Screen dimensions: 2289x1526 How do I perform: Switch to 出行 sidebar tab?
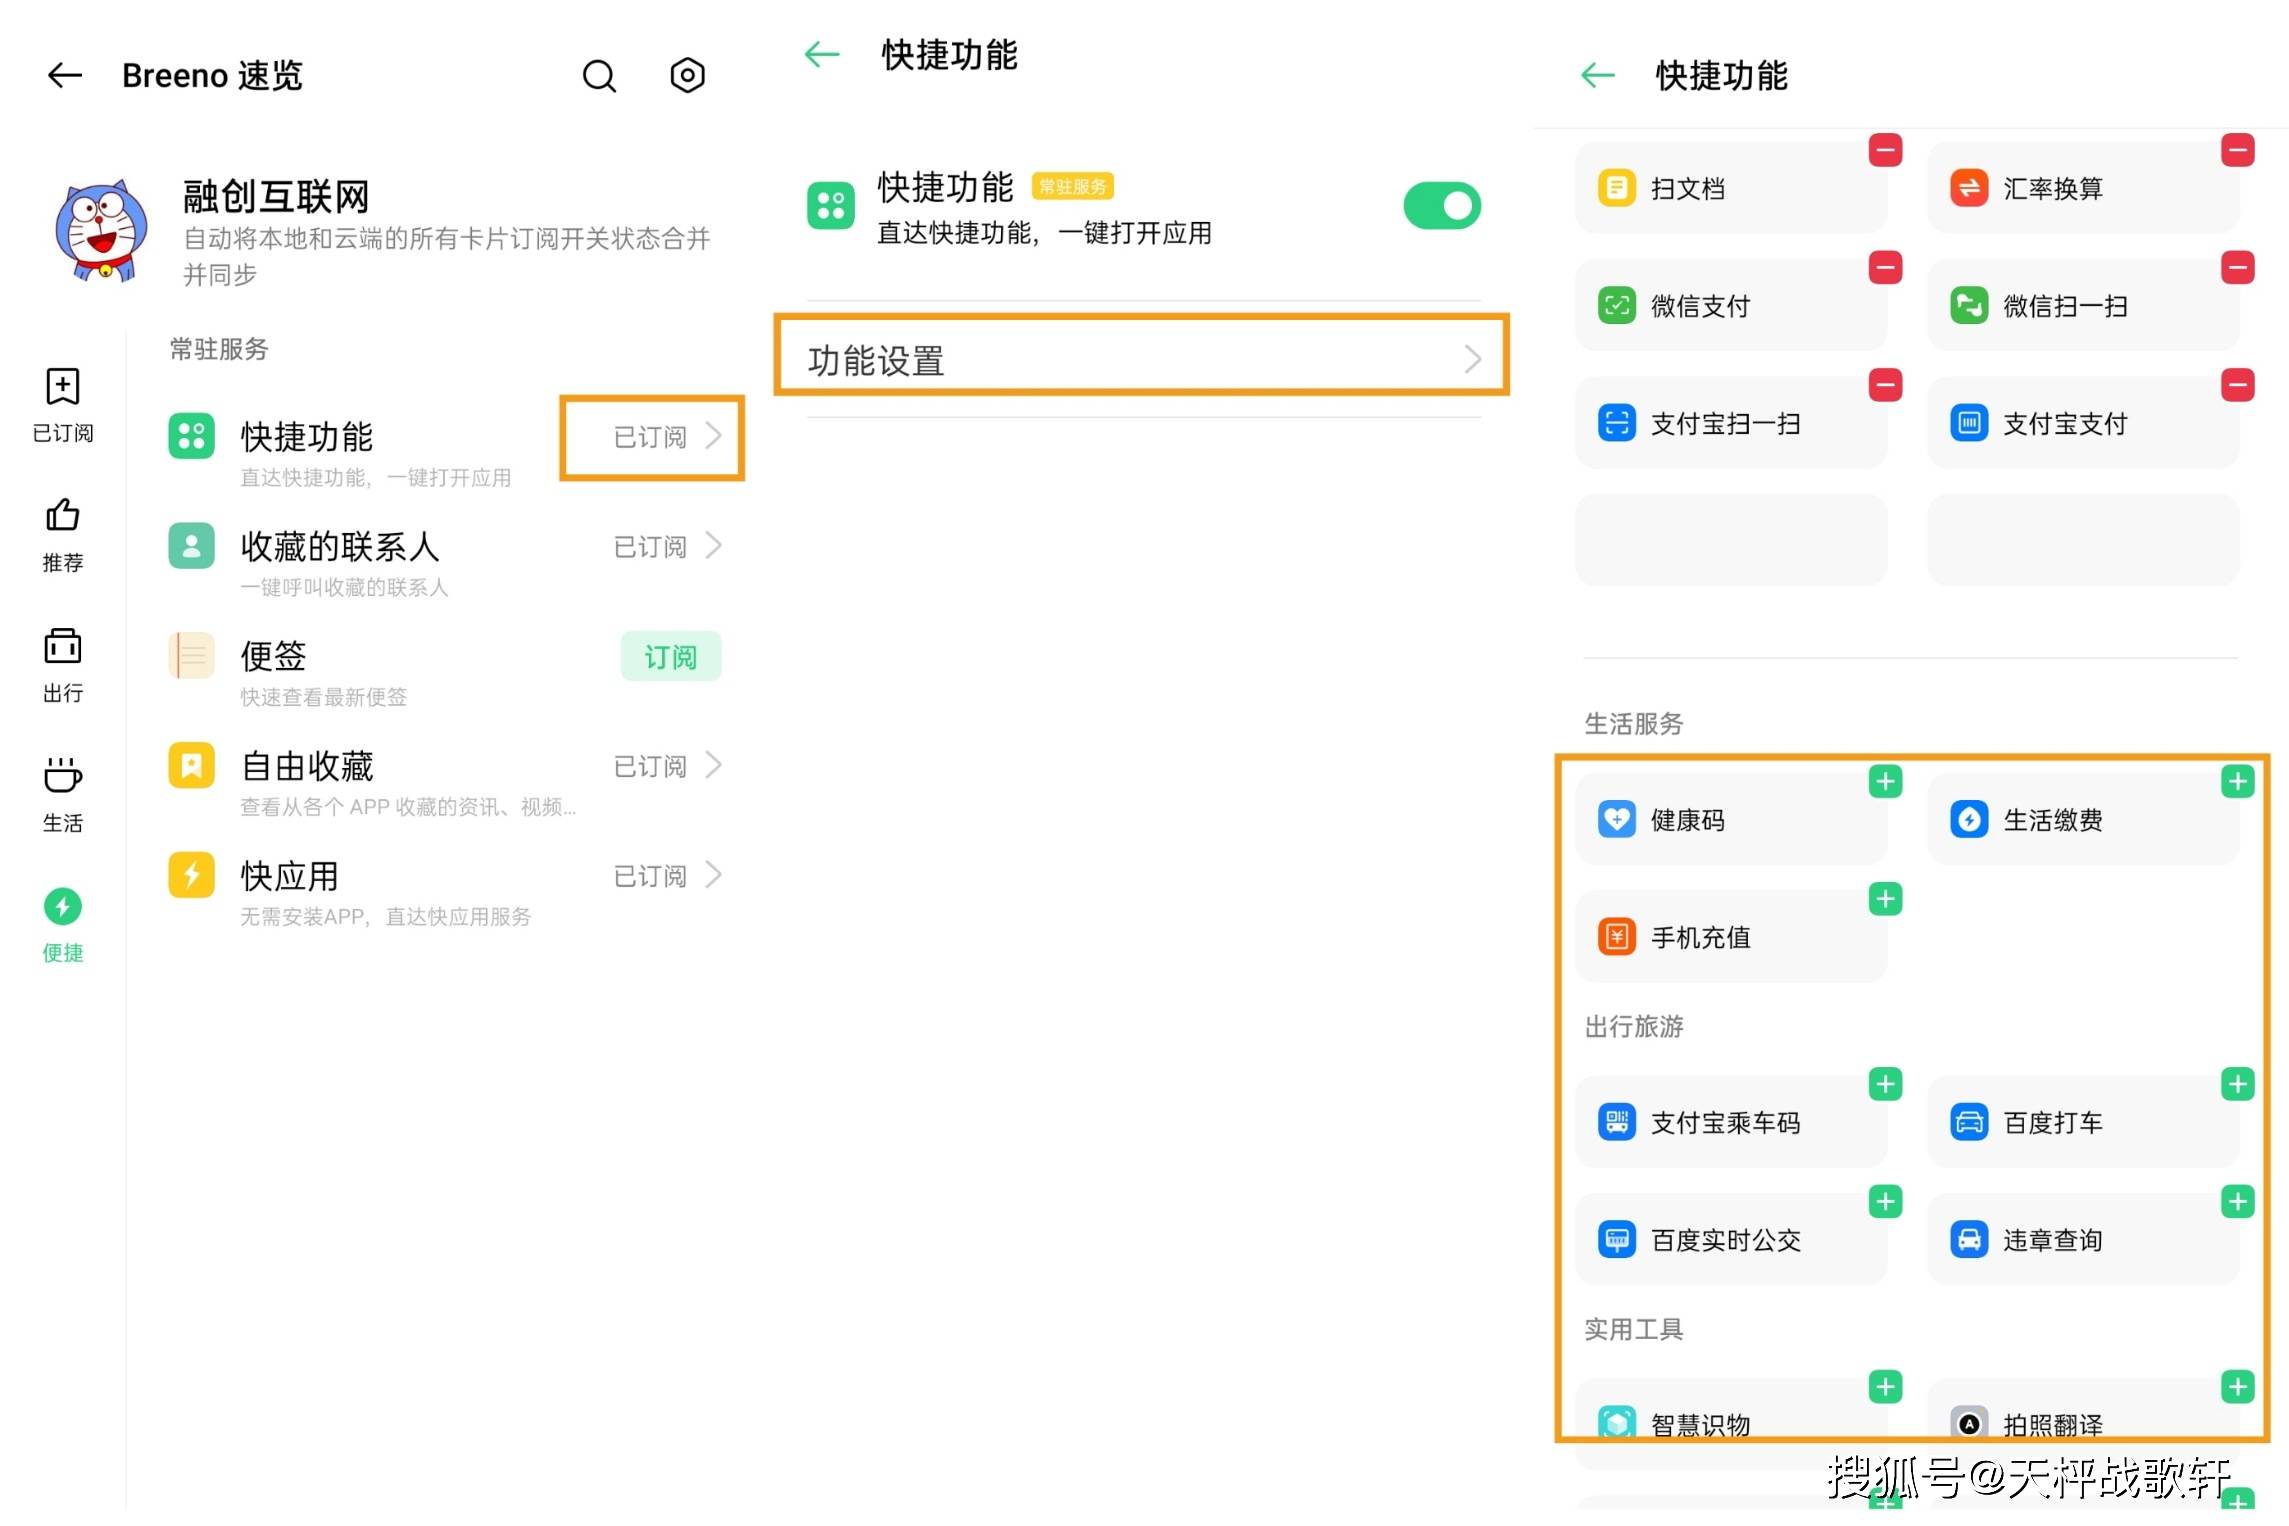click(62, 665)
